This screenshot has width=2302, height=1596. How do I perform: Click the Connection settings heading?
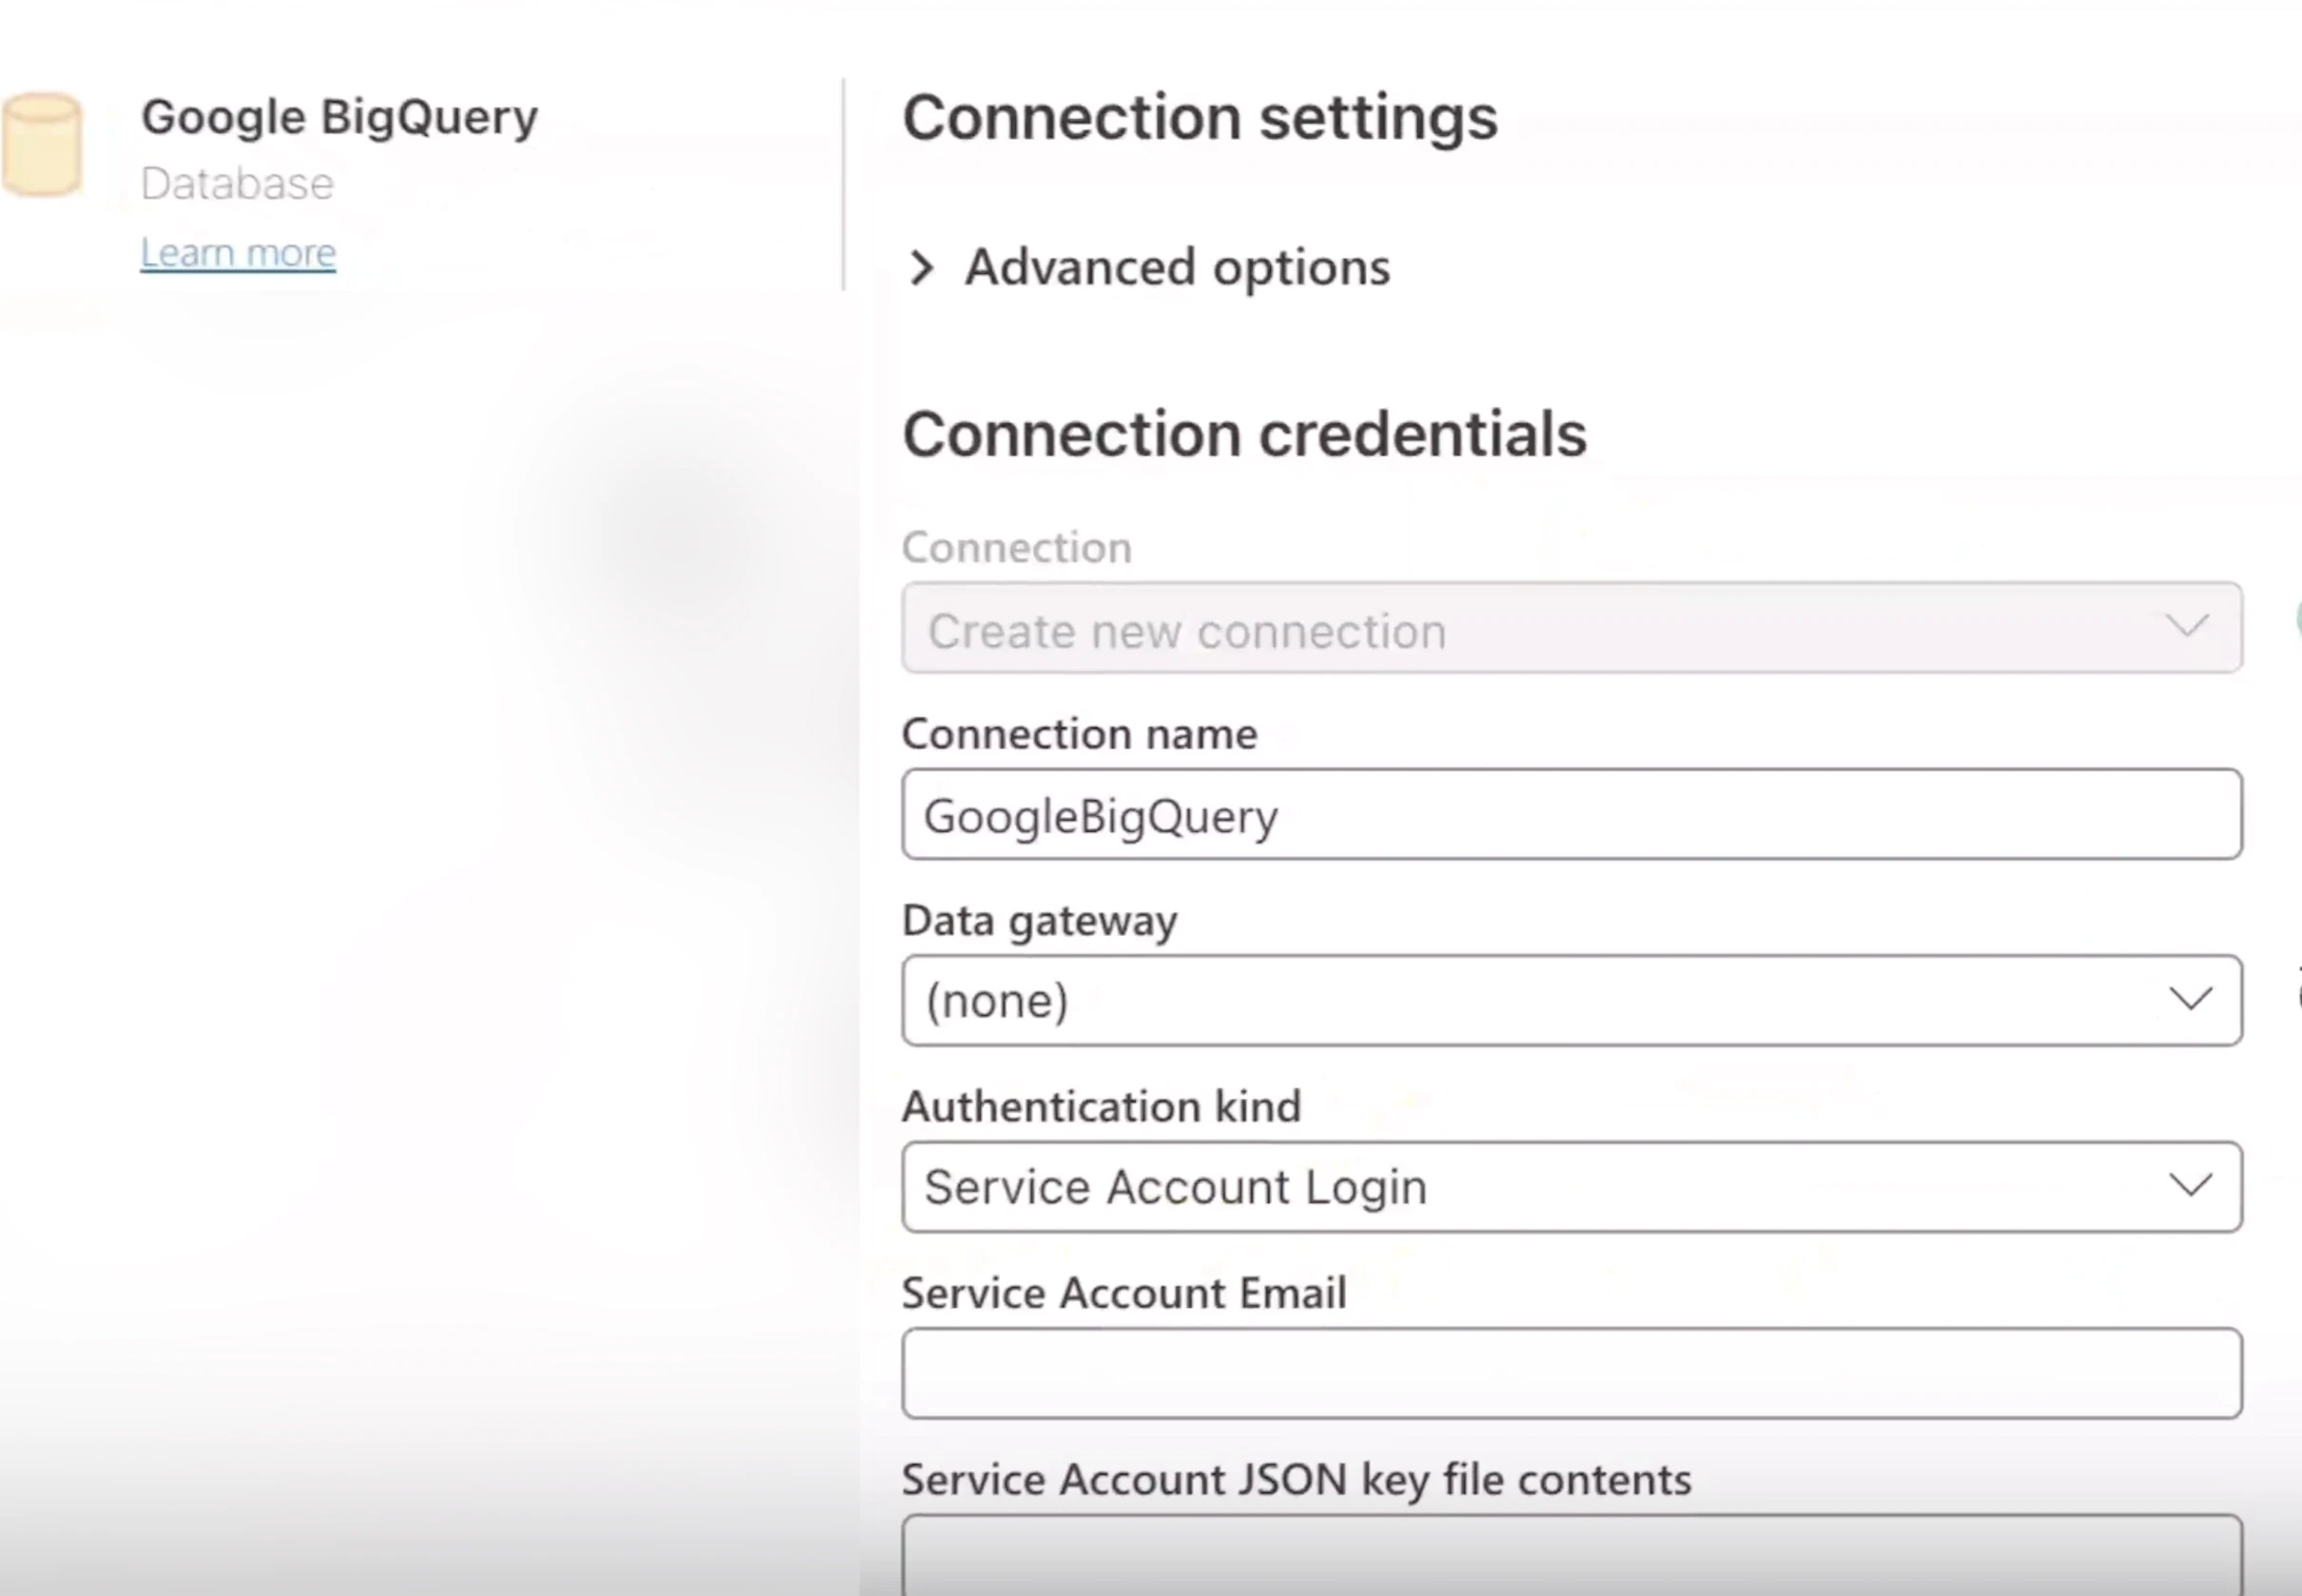(x=1200, y=118)
